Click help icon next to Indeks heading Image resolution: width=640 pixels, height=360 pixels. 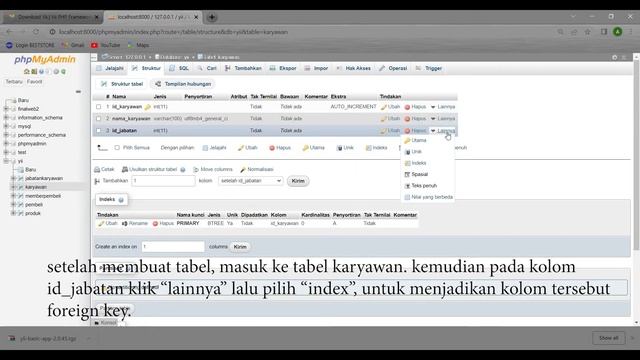point(121,200)
